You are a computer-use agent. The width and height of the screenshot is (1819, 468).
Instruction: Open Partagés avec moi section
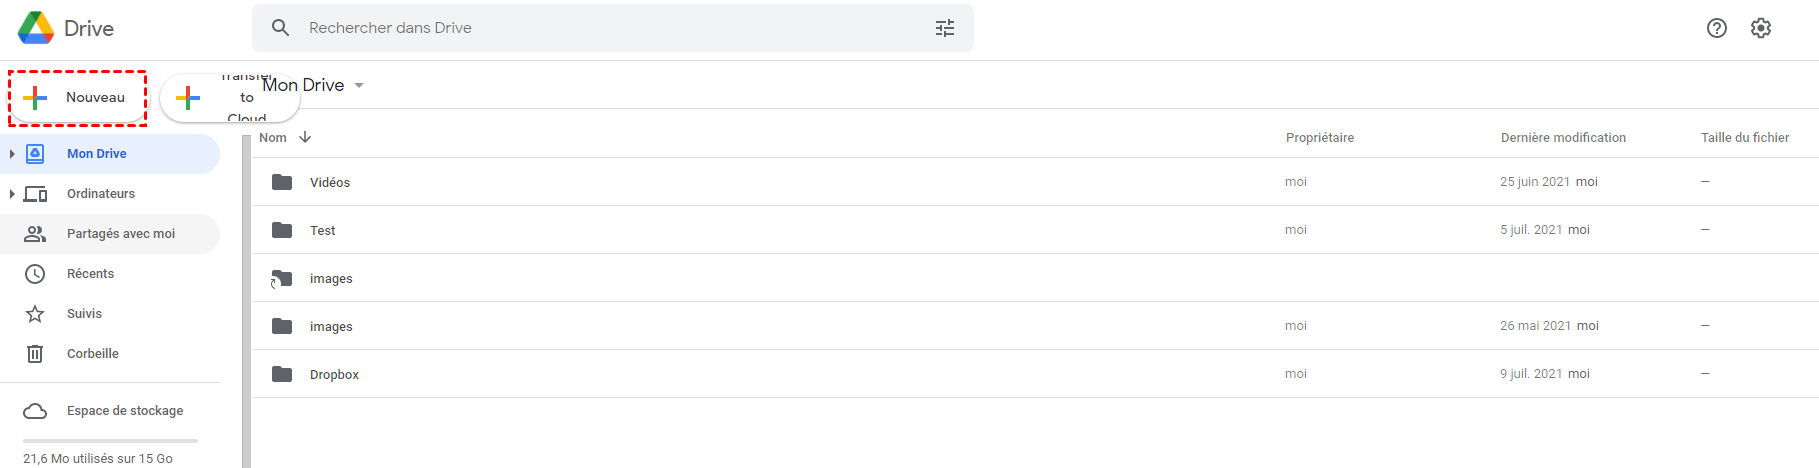point(120,234)
